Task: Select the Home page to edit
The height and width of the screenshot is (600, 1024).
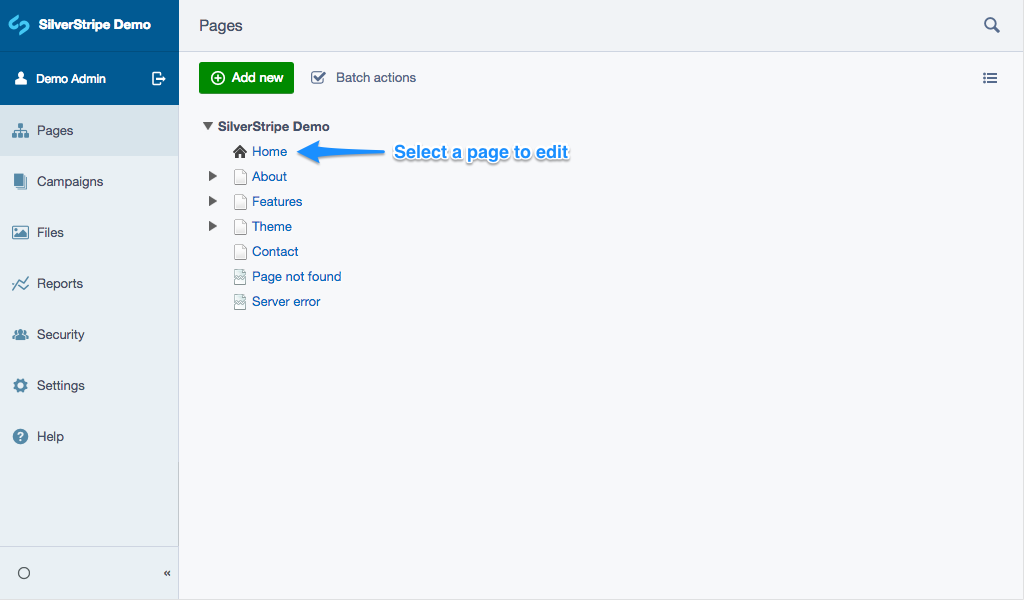Action: pyautogui.click(x=268, y=151)
